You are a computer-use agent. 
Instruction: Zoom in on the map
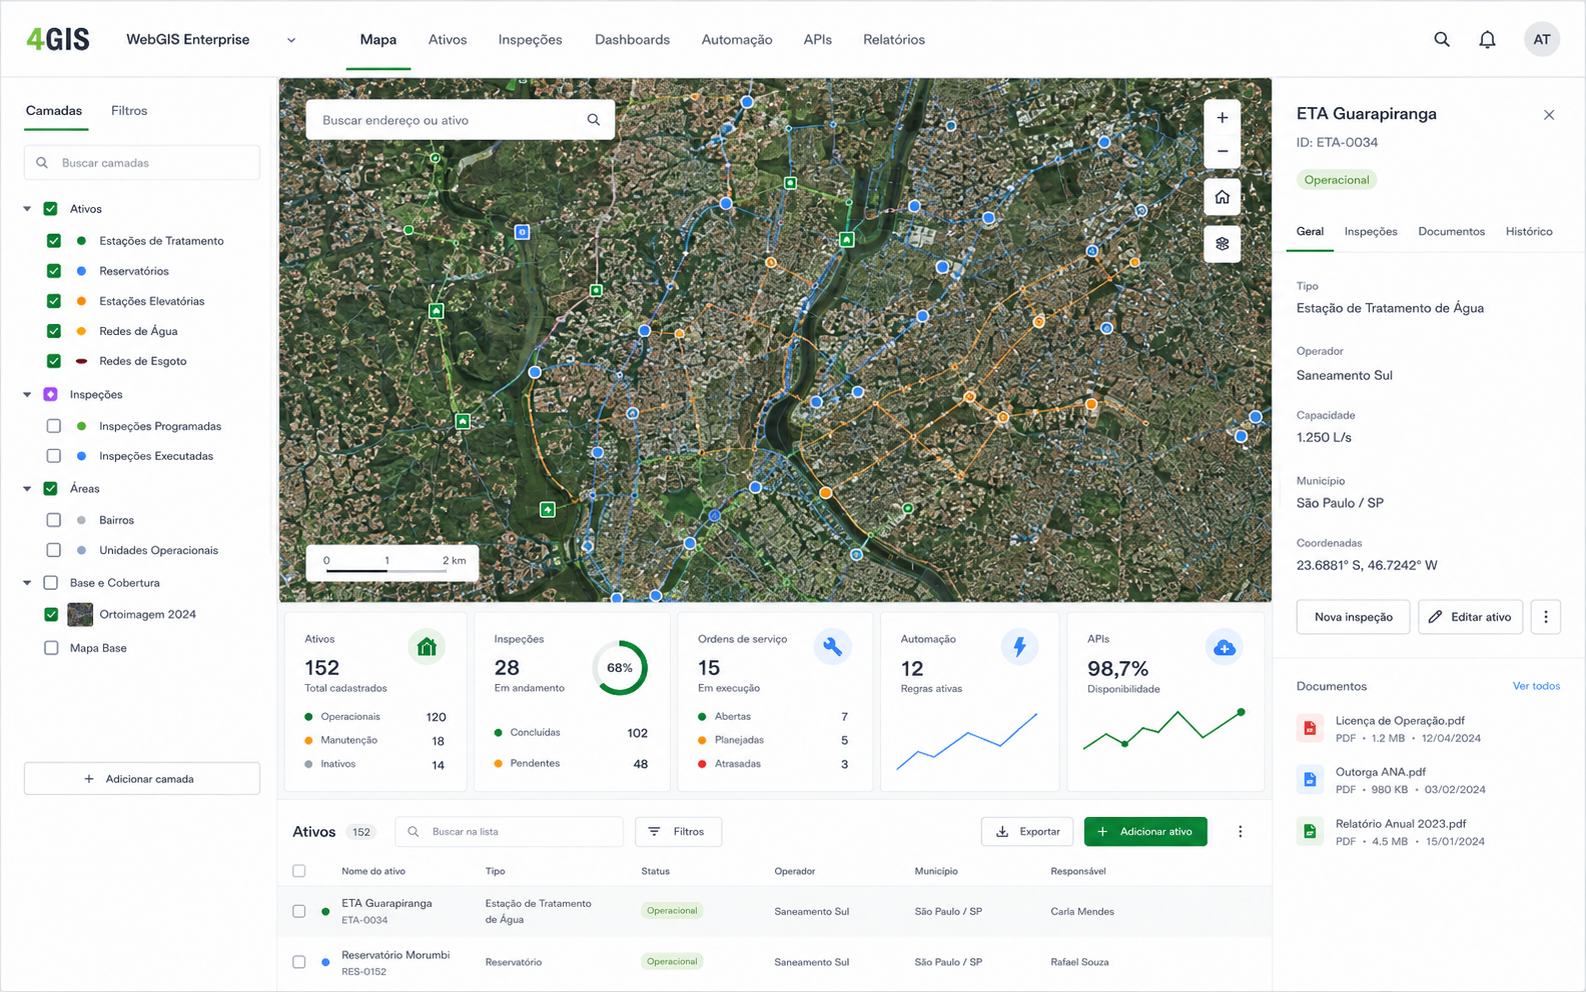tap(1222, 118)
